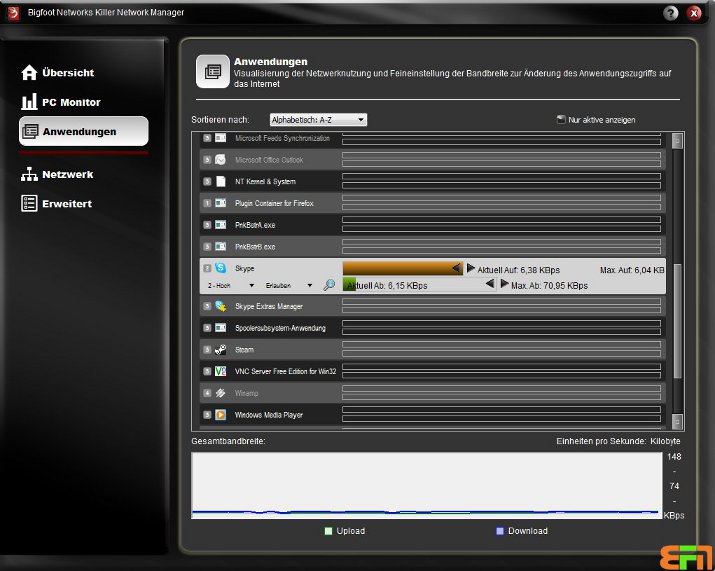
Task: Click the Microsoft Office Outlook icon
Action: pyautogui.click(x=220, y=160)
